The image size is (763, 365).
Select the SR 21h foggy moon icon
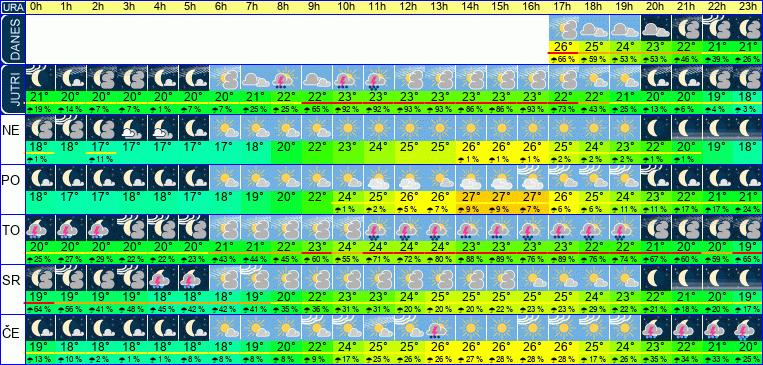pos(687,277)
